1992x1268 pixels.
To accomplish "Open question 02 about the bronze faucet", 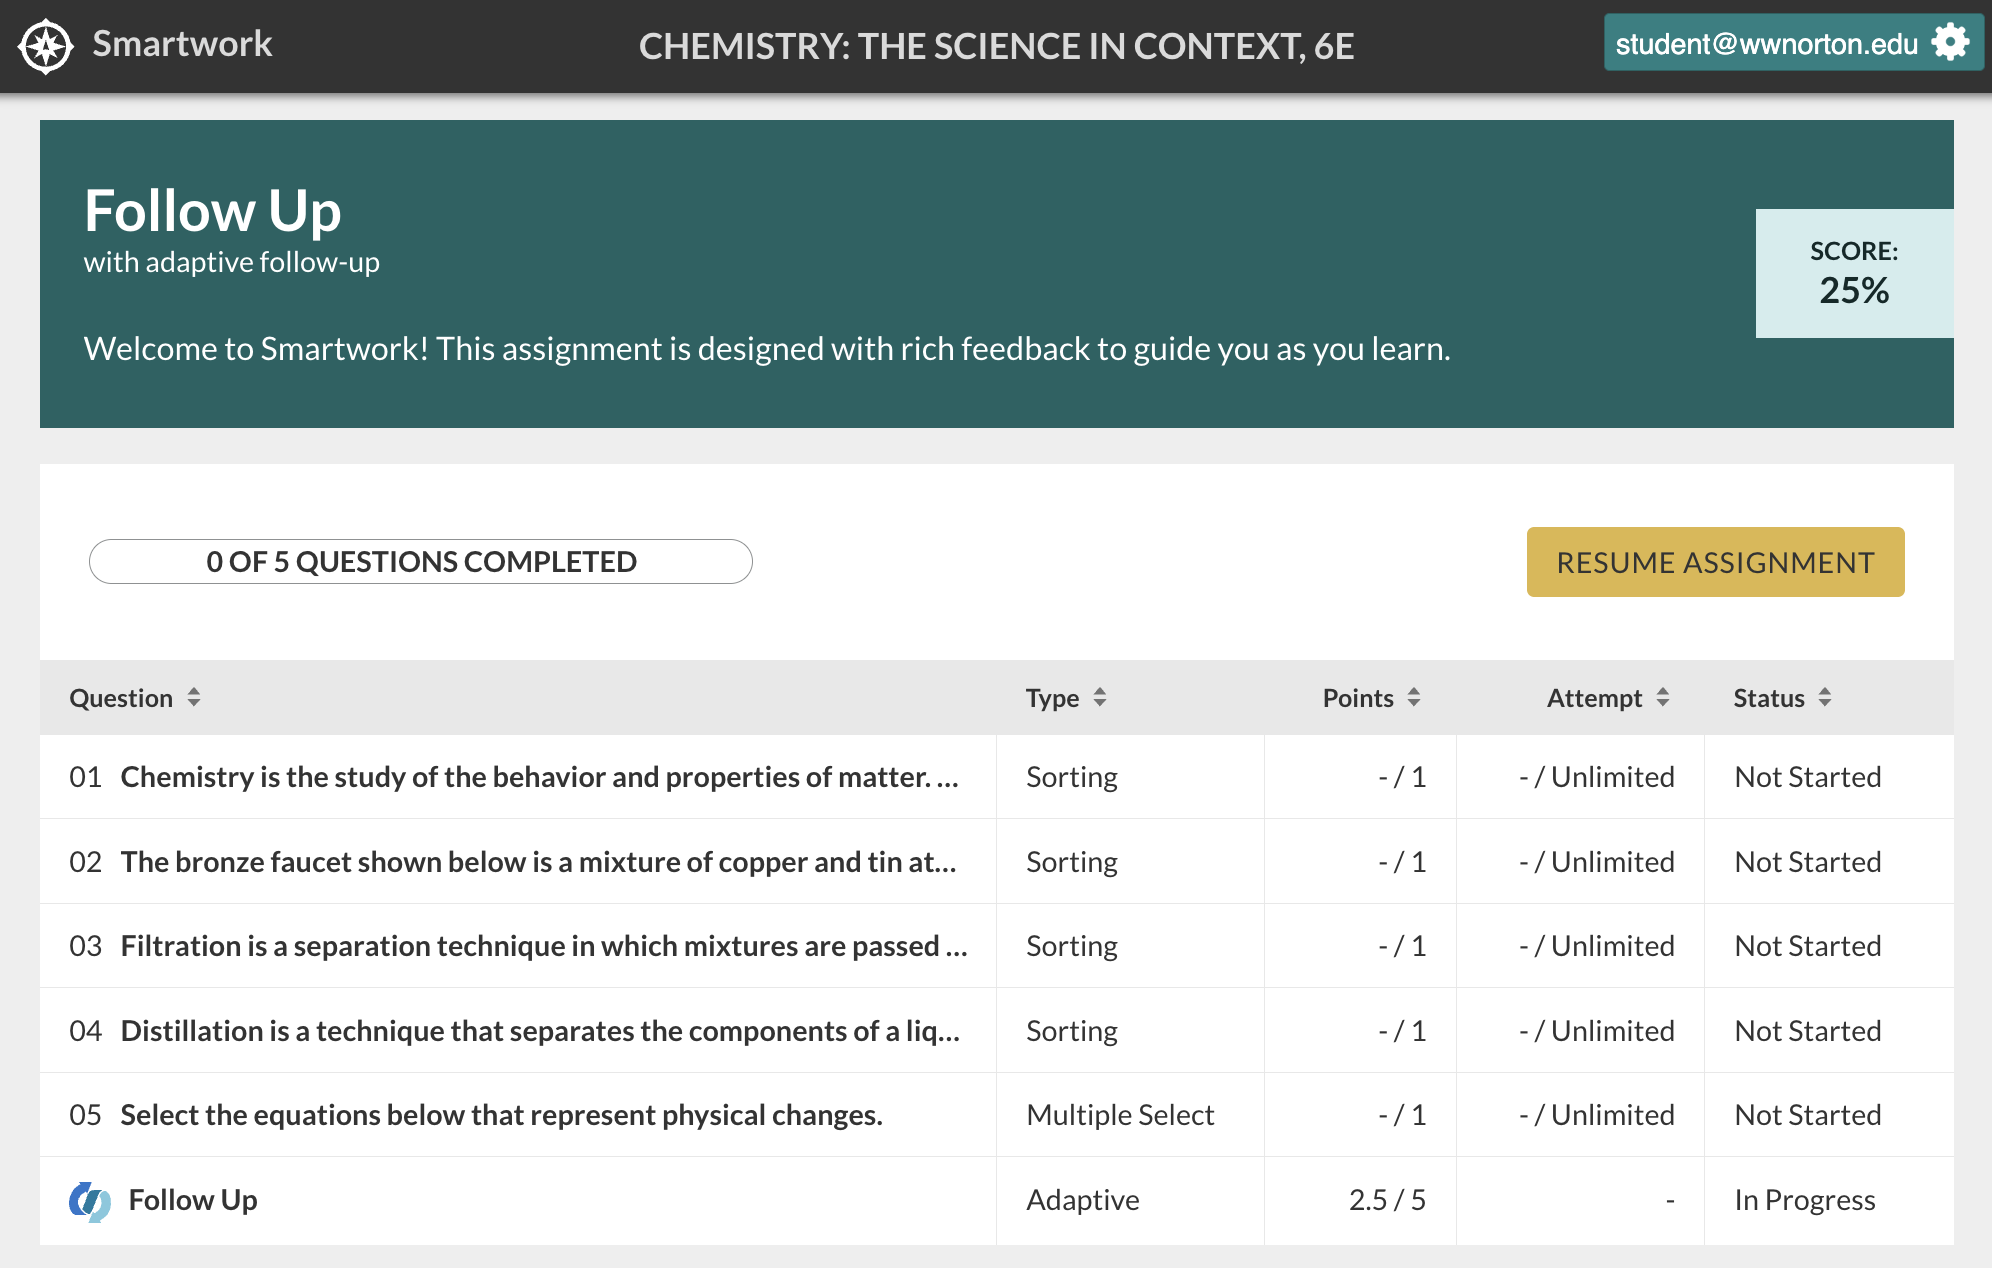I will (x=538, y=862).
